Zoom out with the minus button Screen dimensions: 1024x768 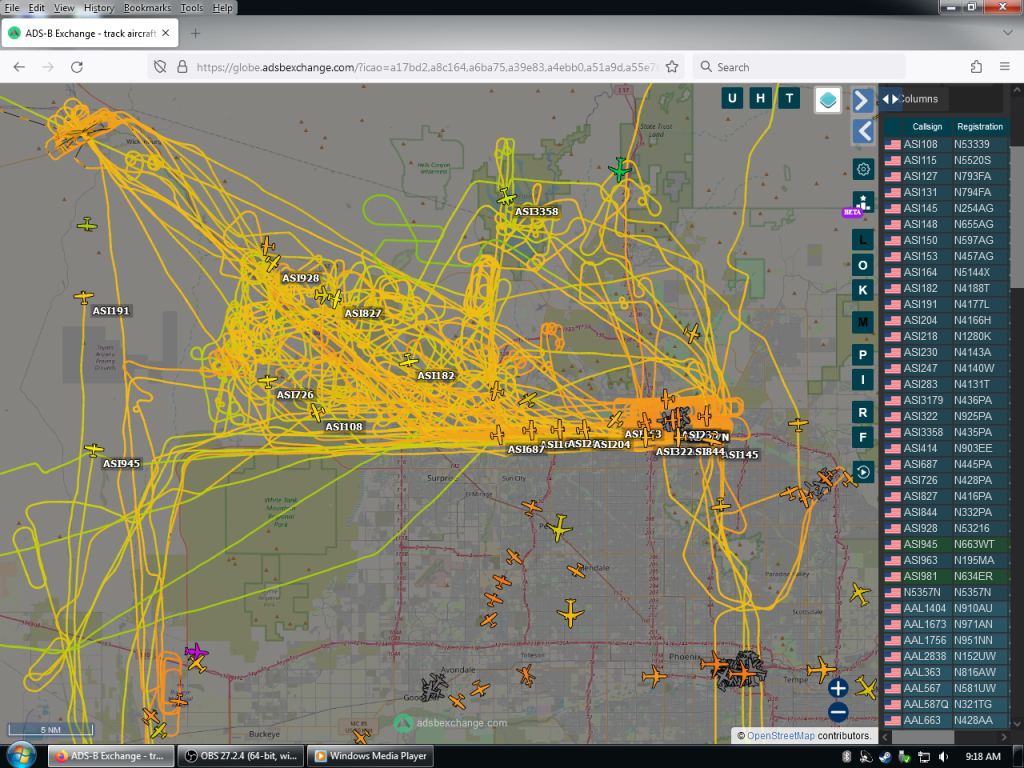coord(838,712)
